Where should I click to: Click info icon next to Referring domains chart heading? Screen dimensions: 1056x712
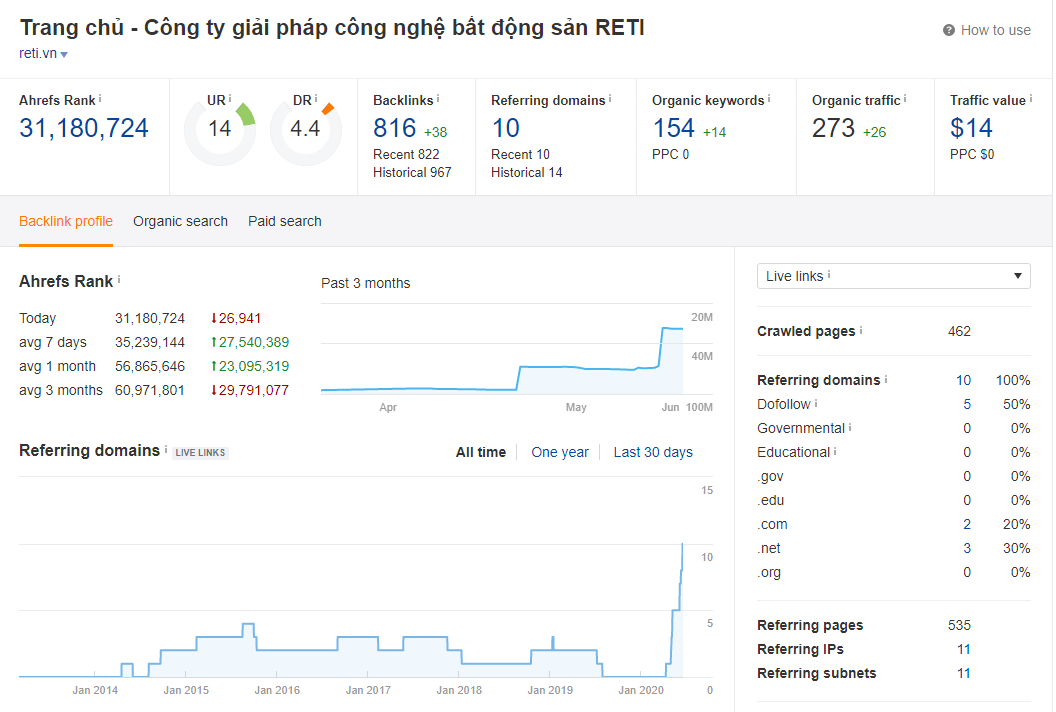click(x=166, y=449)
